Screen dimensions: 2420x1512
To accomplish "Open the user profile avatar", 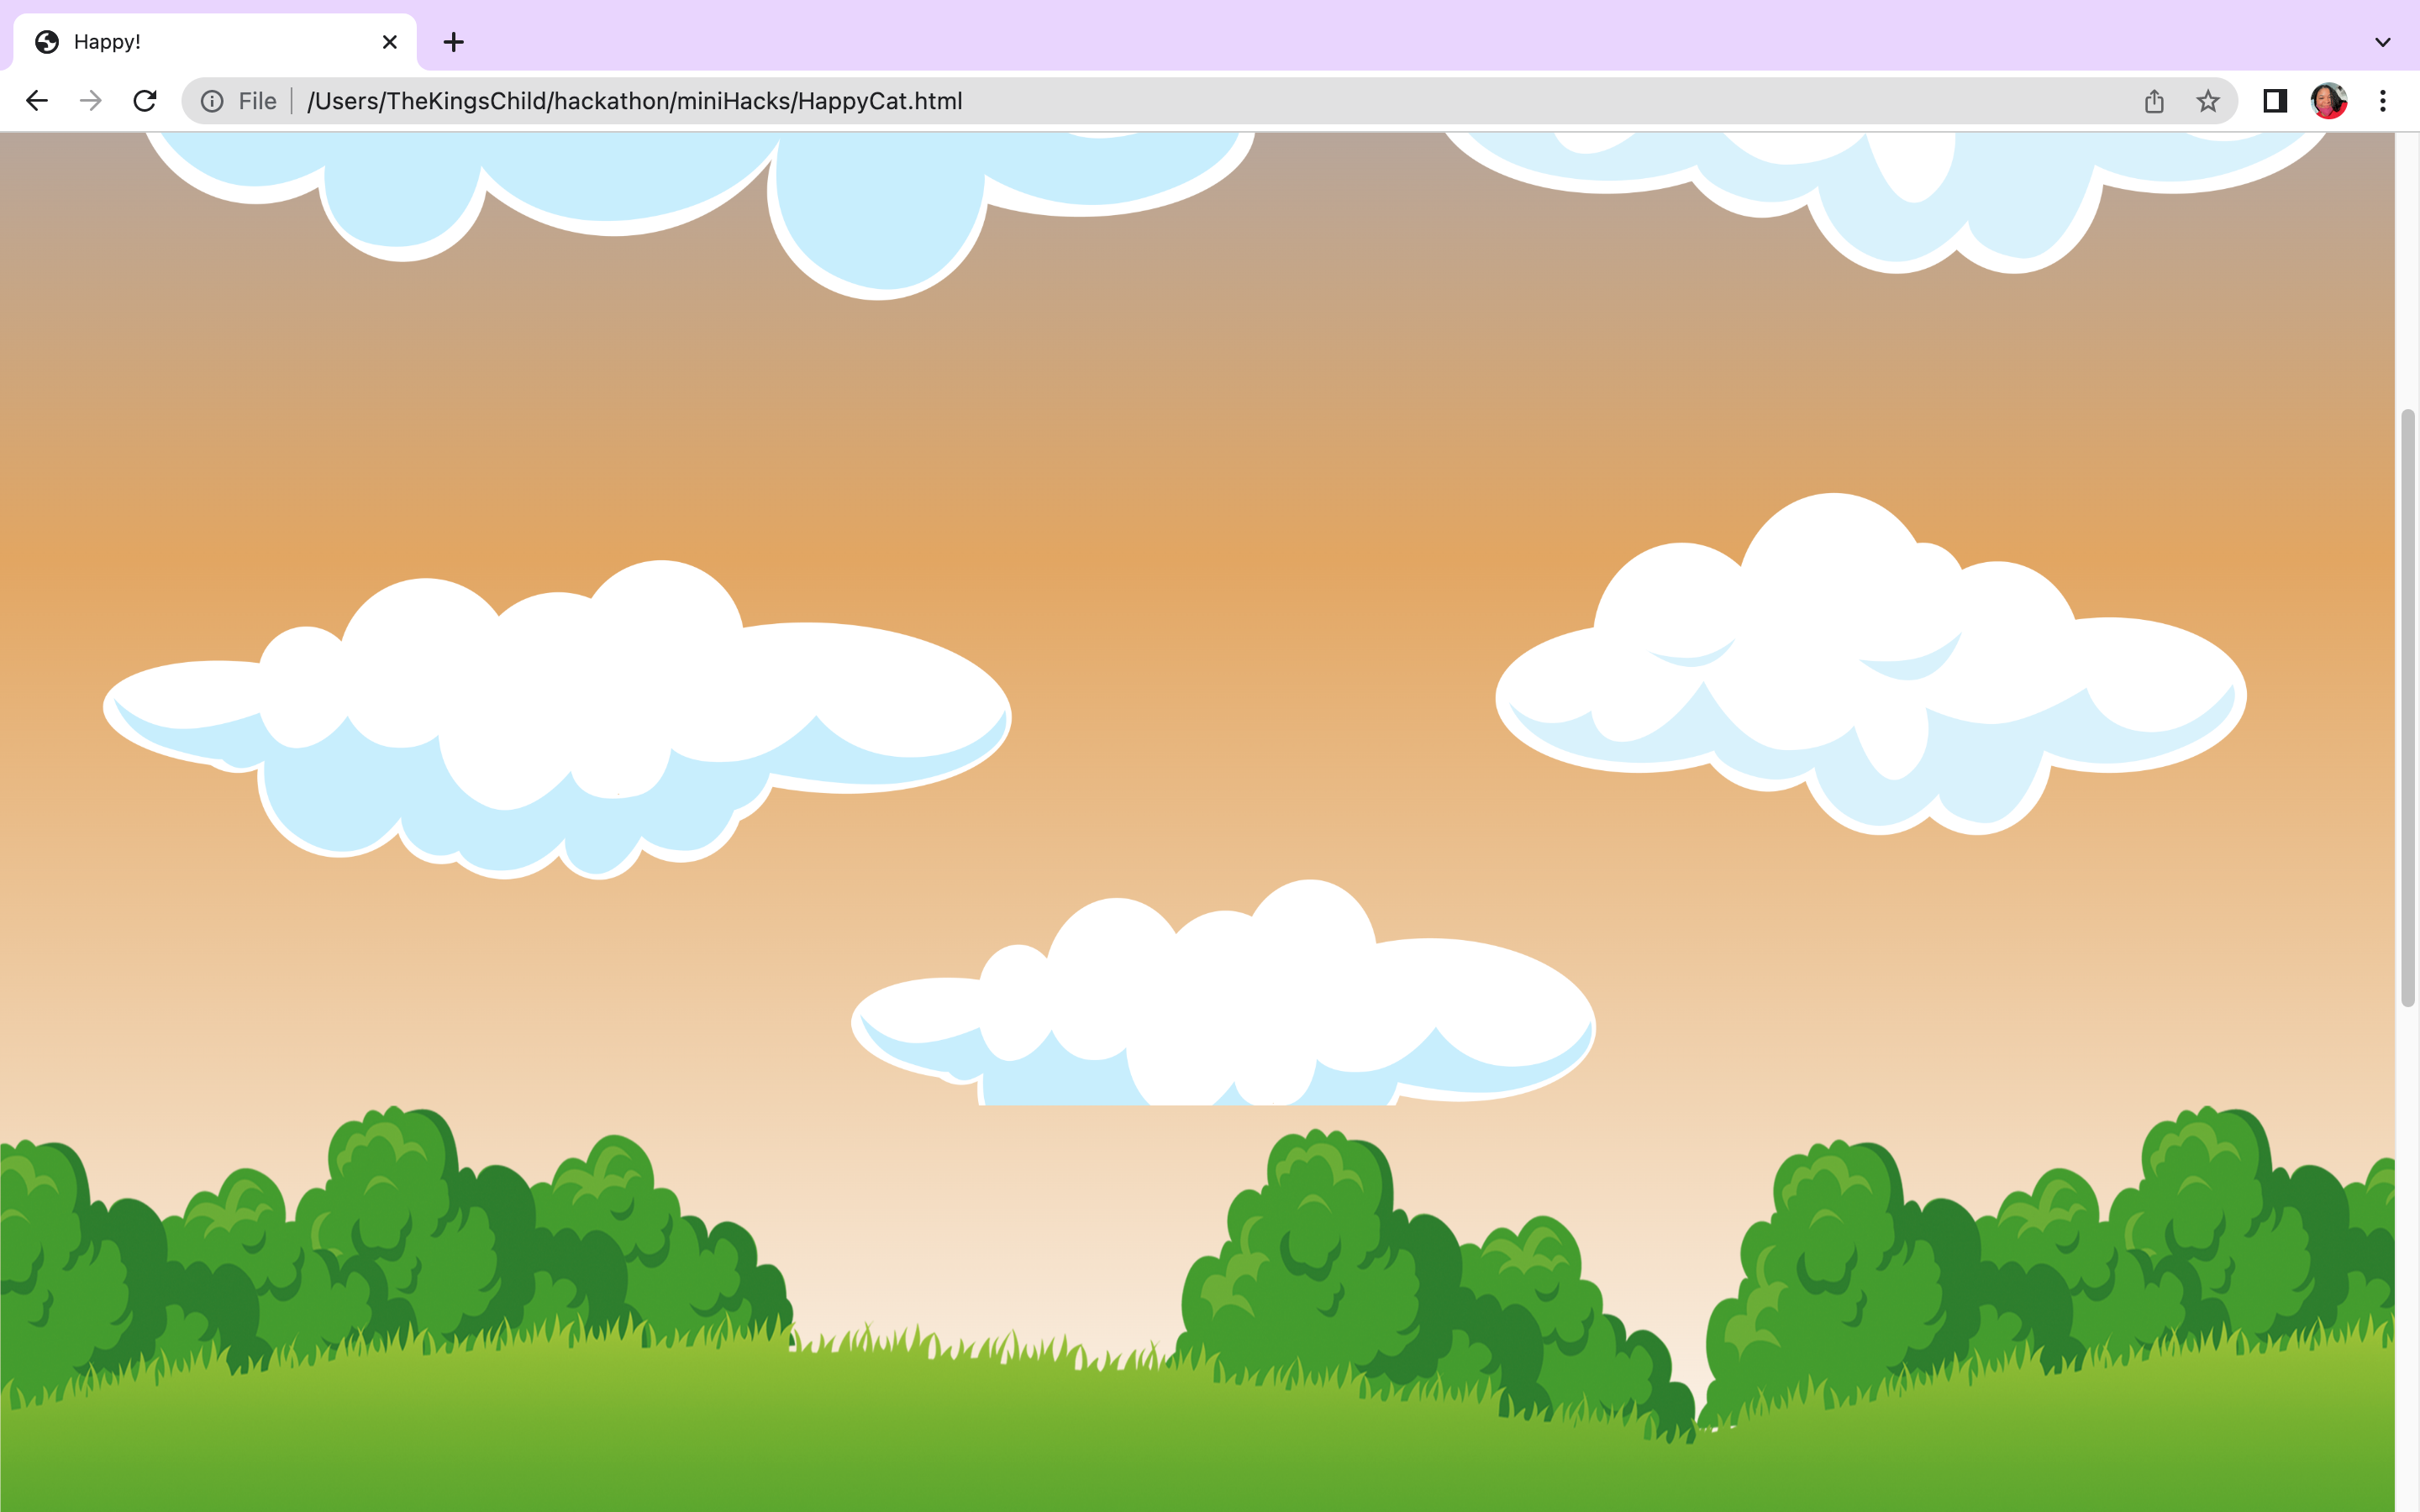I will click(x=2328, y=101).
